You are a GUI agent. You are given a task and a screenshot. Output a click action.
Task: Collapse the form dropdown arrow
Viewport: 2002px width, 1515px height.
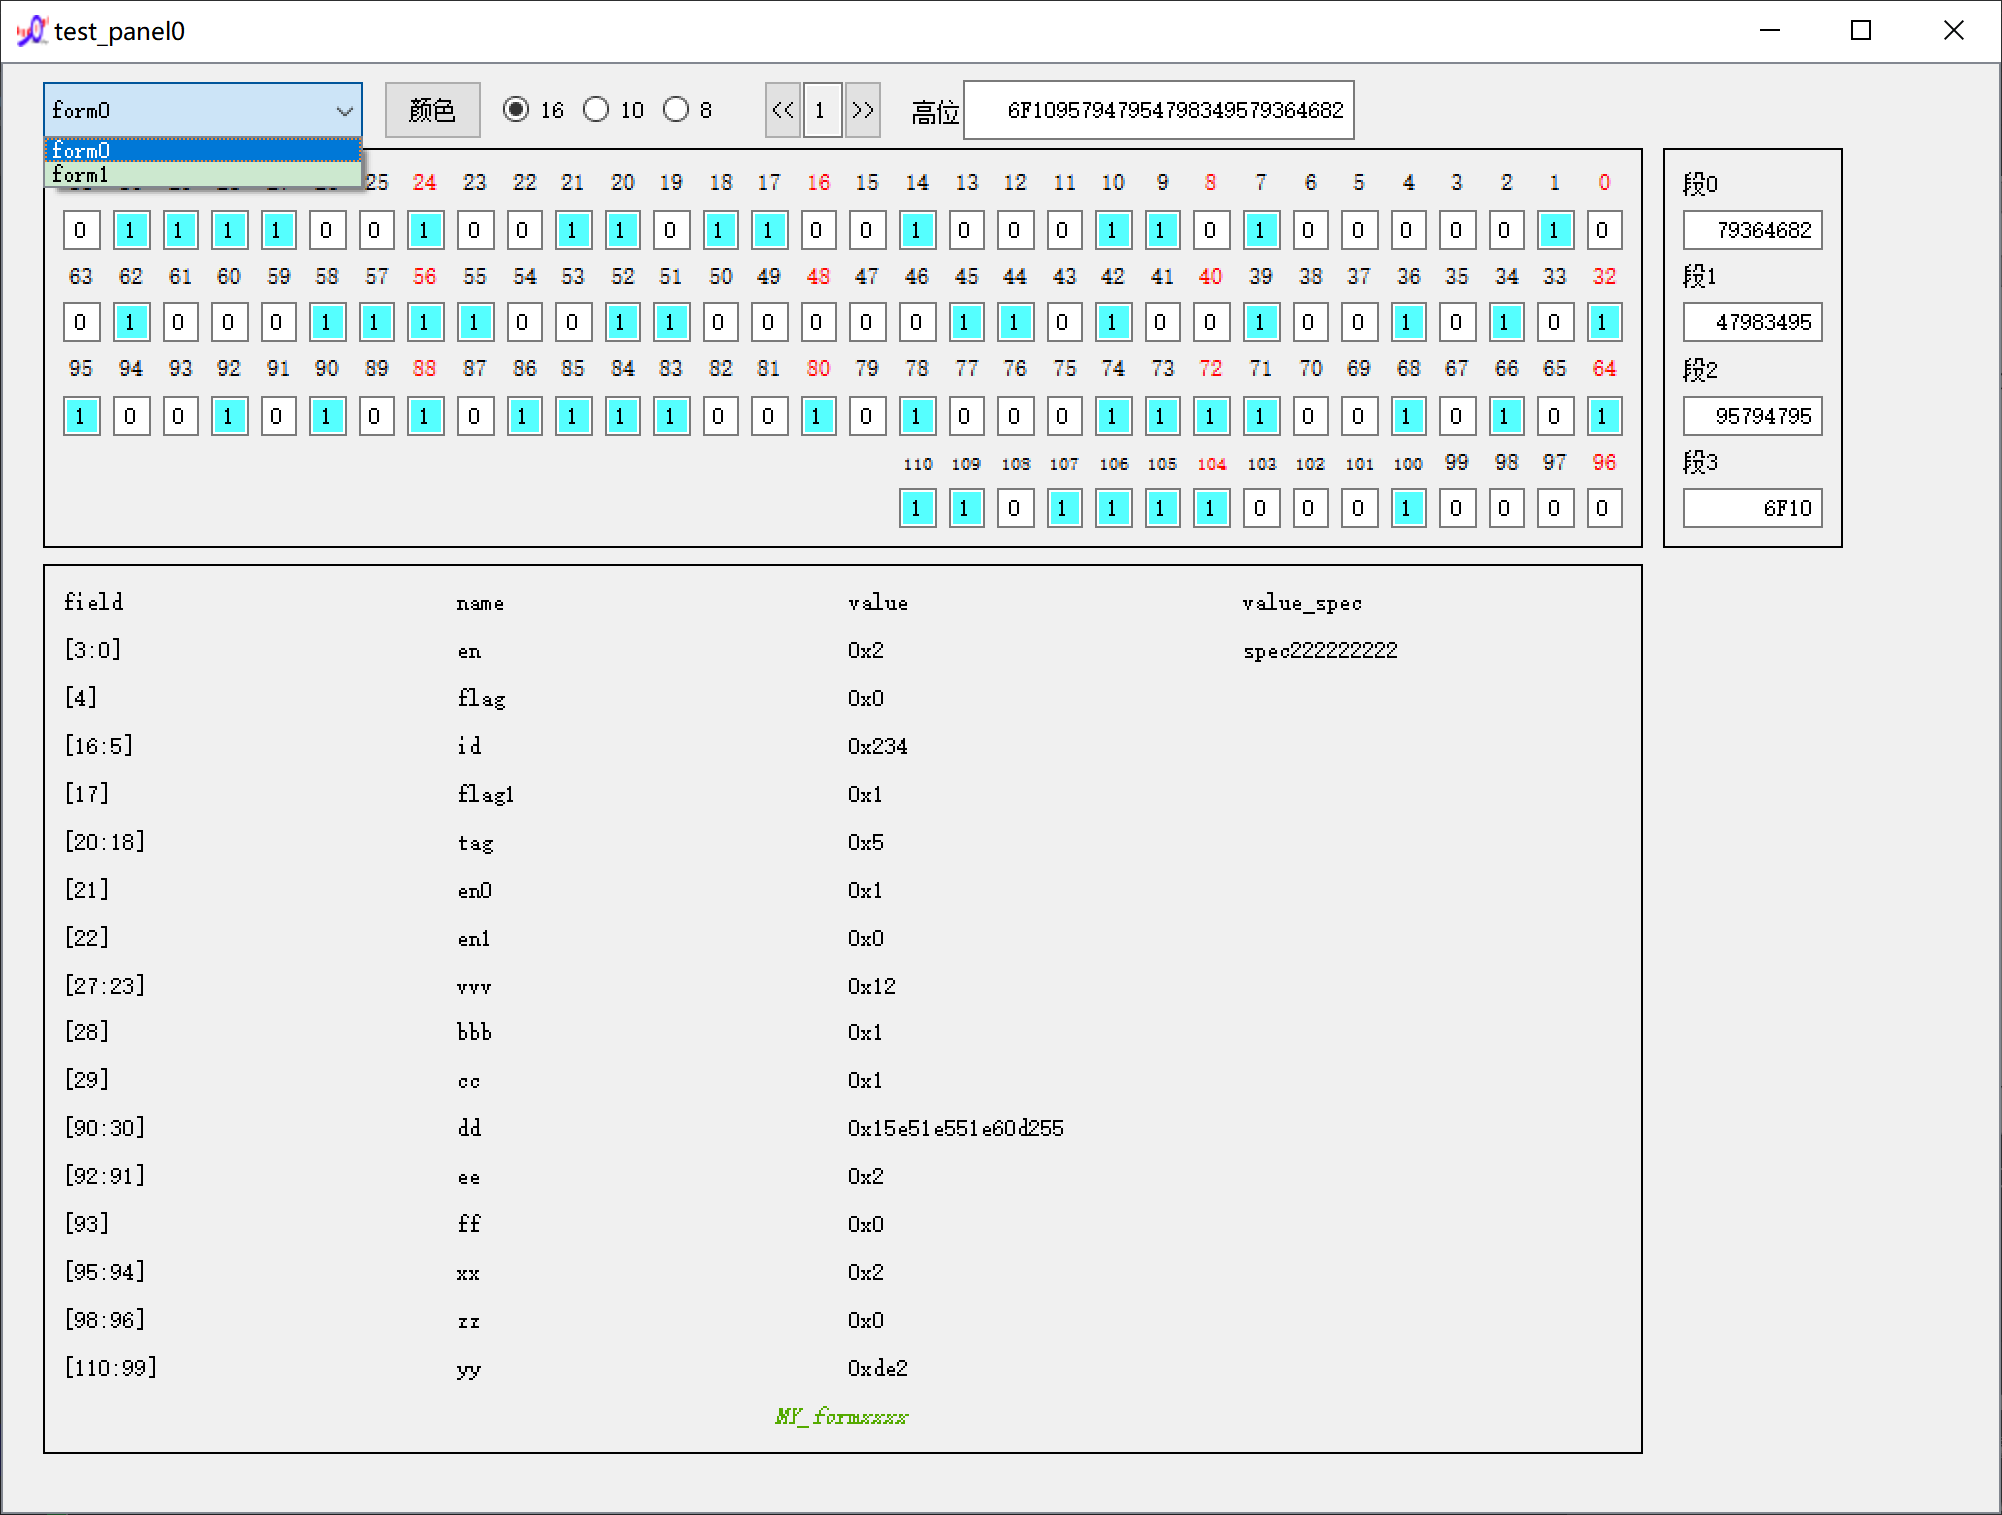pos(344,111)
